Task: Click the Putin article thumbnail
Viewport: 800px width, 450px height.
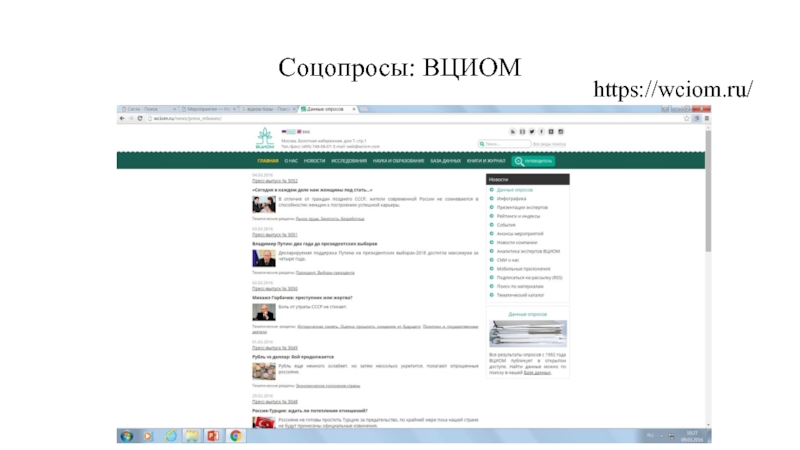Action: (x=264, y=258)
